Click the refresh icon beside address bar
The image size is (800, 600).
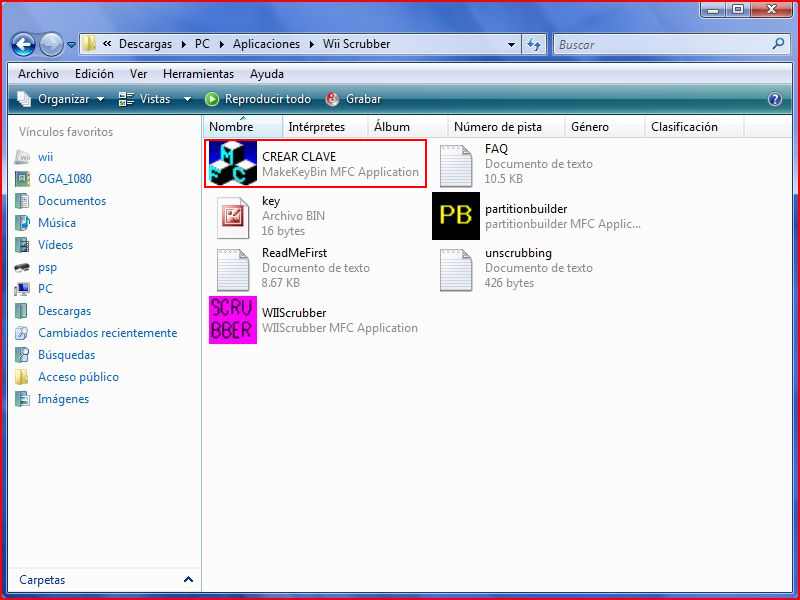(x=534, y=44)
